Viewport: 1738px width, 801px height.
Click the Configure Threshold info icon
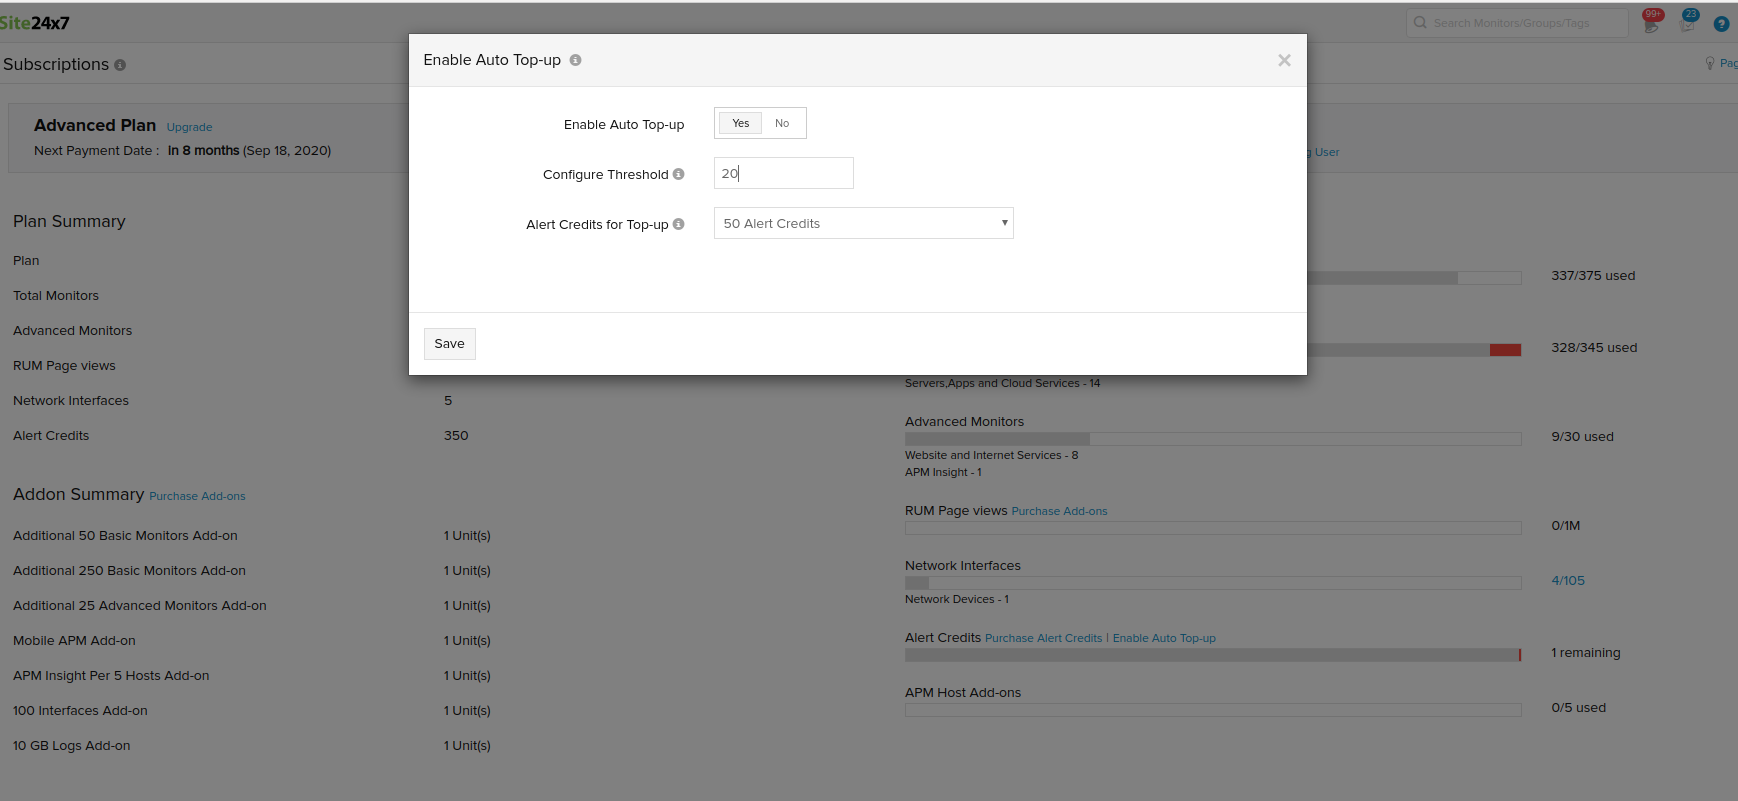[678, 174]
